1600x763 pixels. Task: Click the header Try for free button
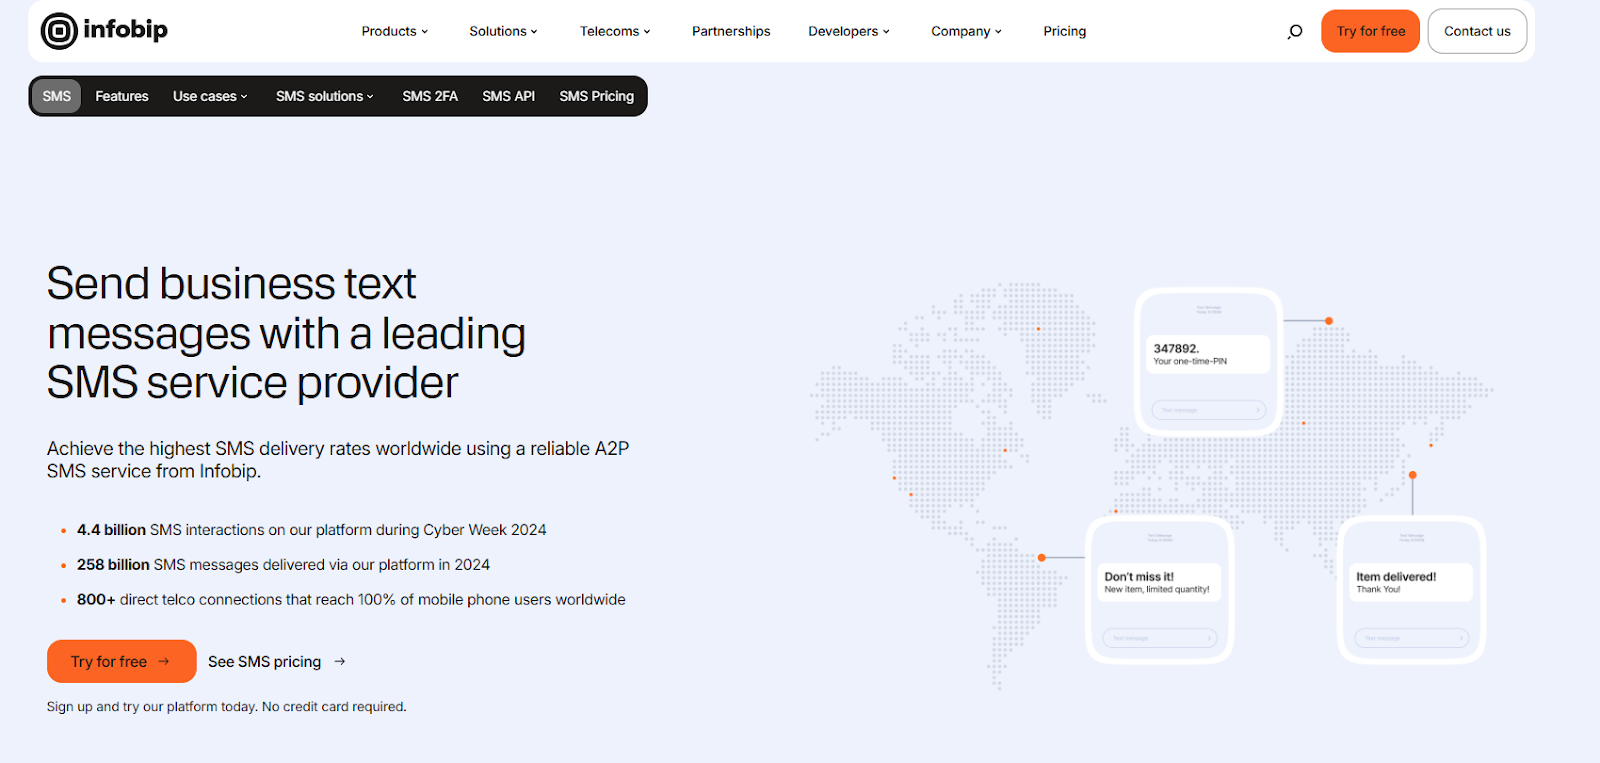point(1370,31)
